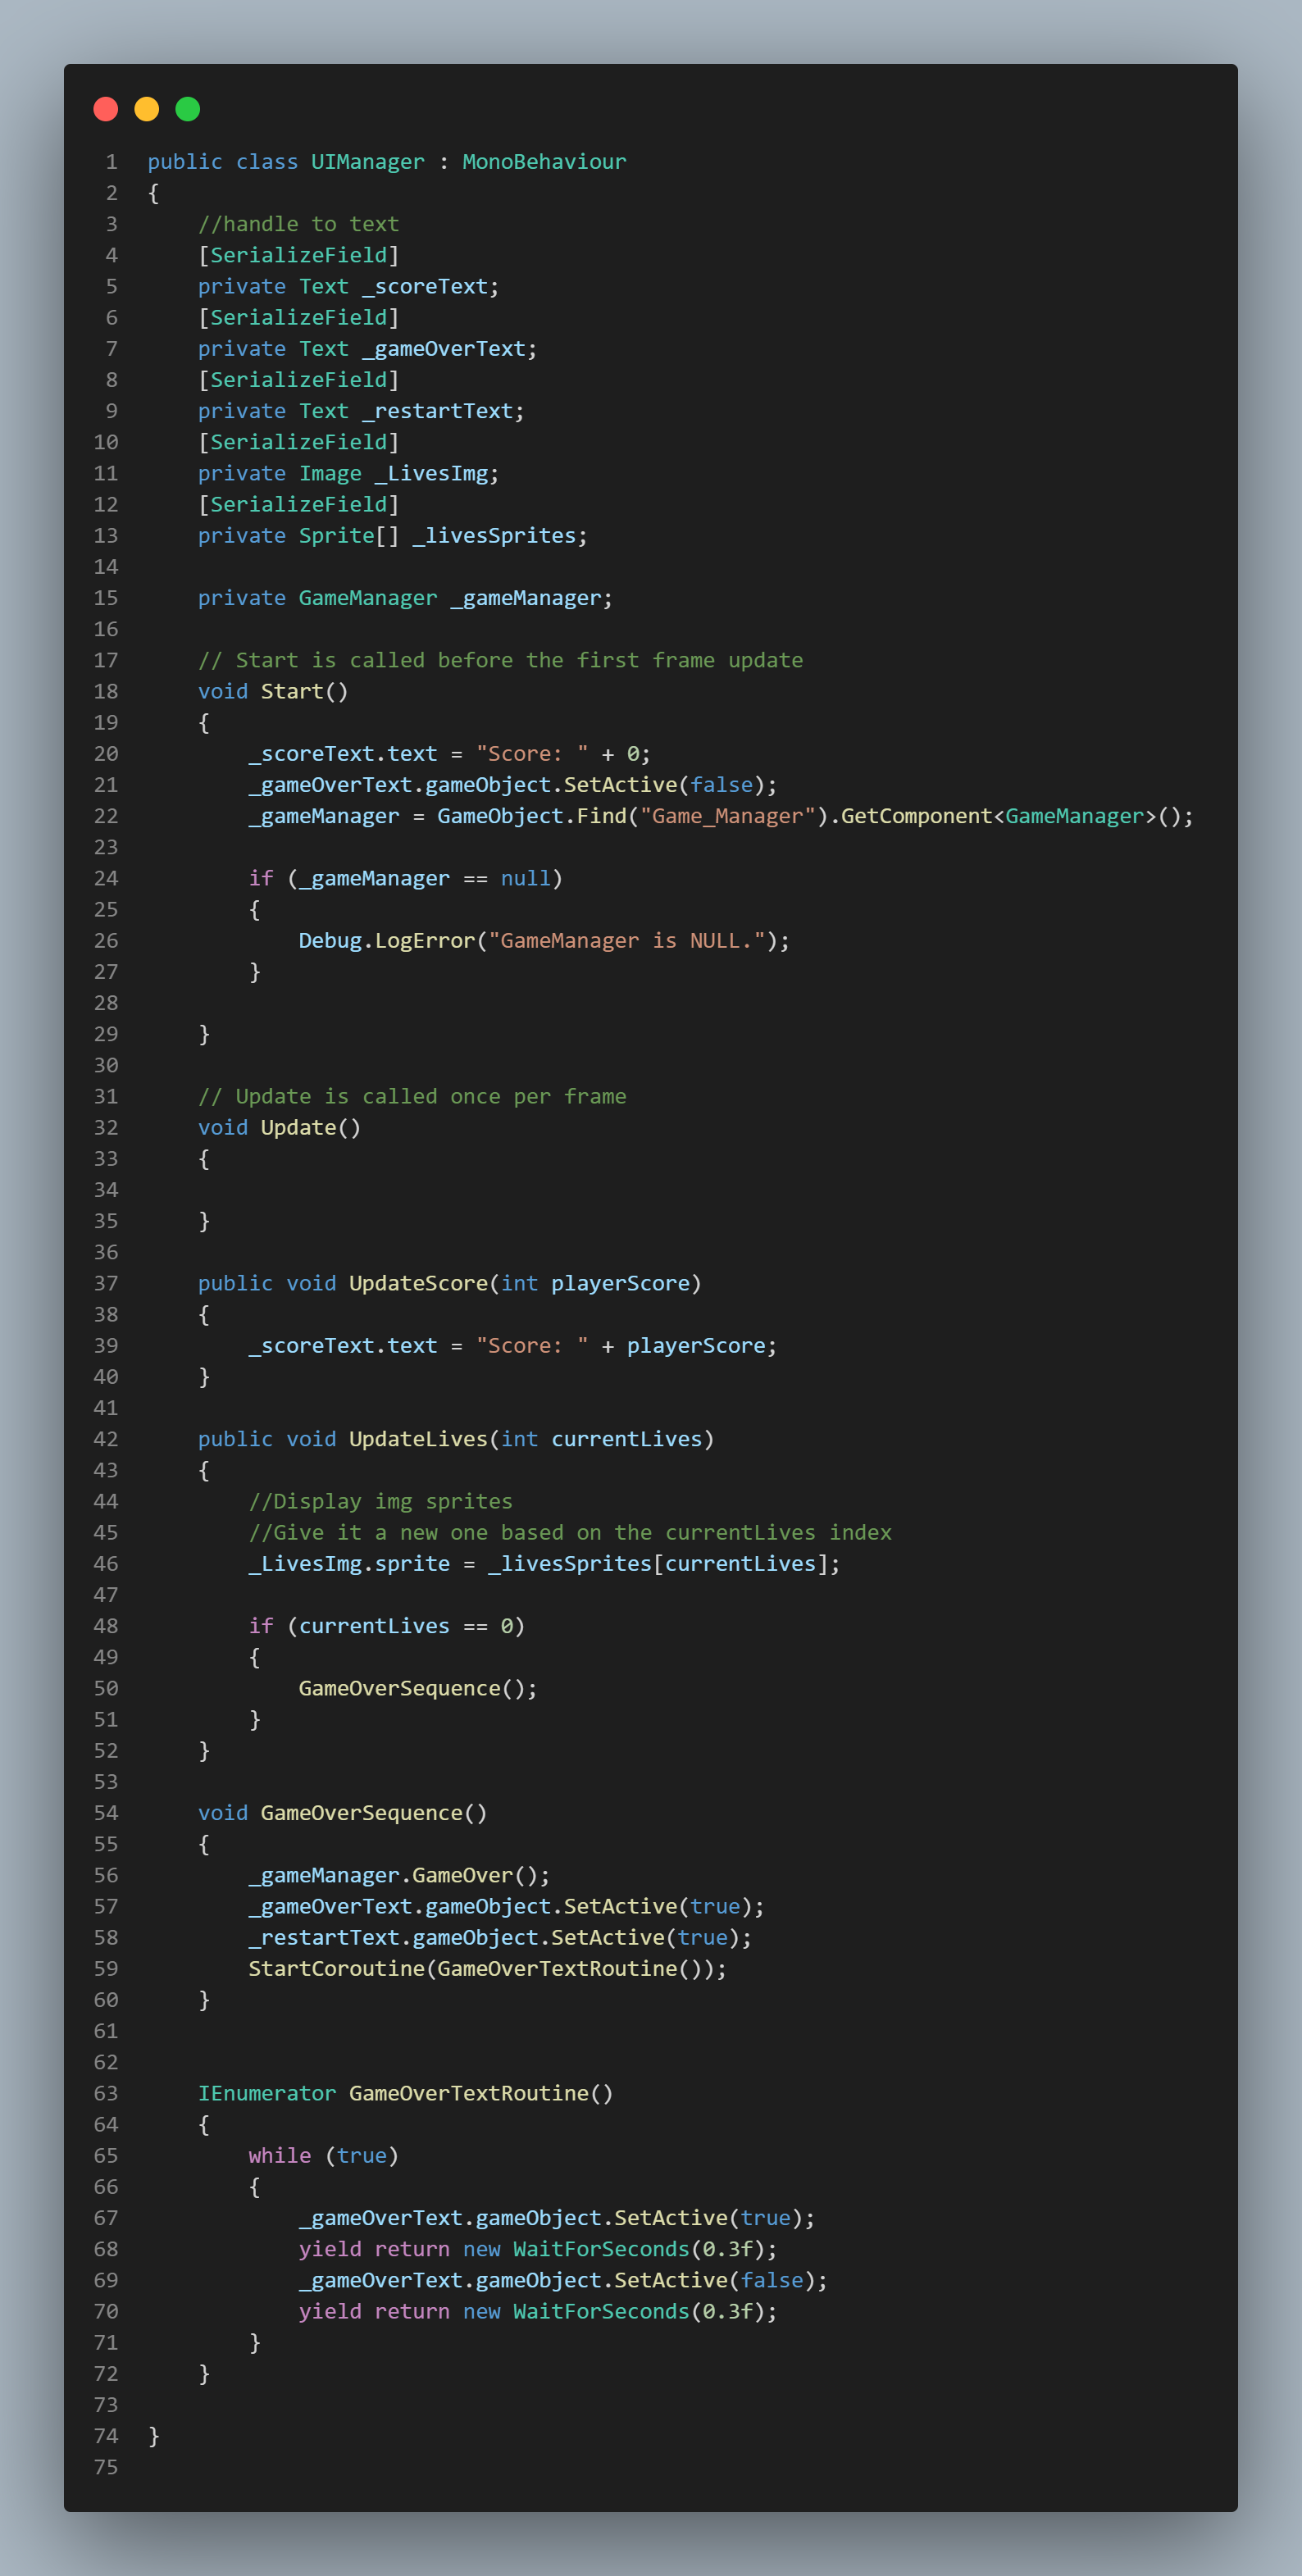Click _restartText on line 9
This screenshot has width=1302, height=2576.
pos(437,411)
